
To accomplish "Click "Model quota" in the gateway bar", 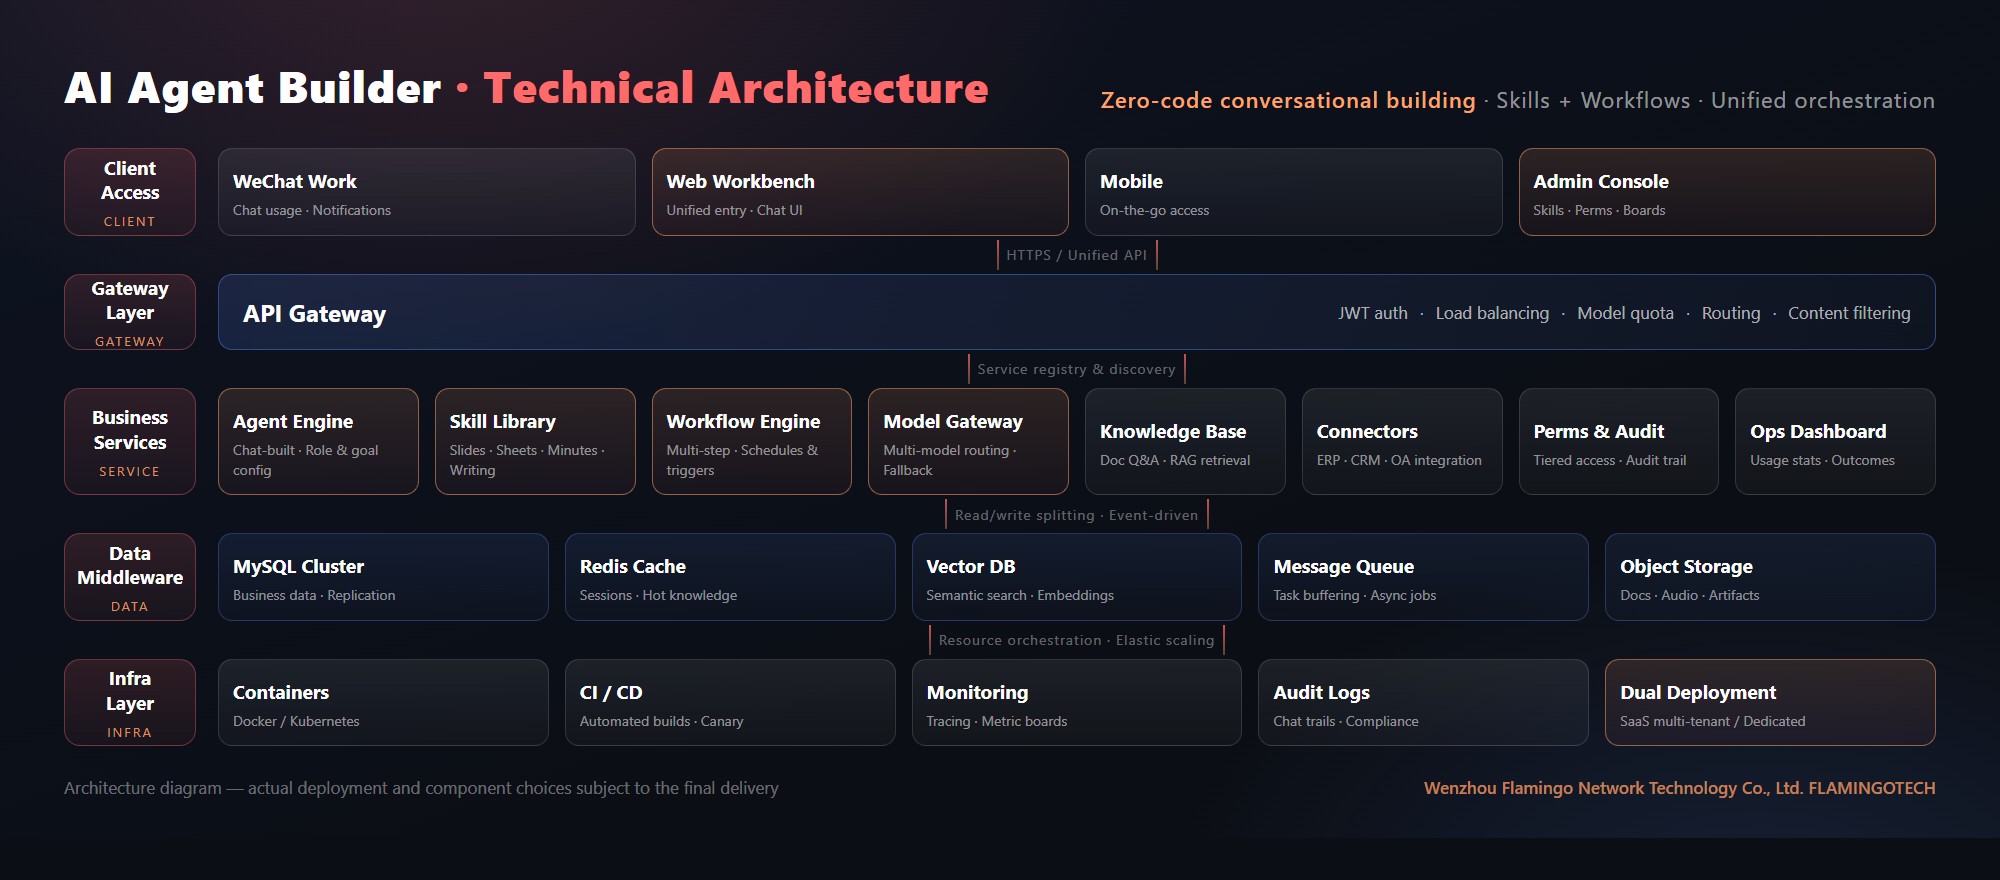I will (x=1625, y=313).
